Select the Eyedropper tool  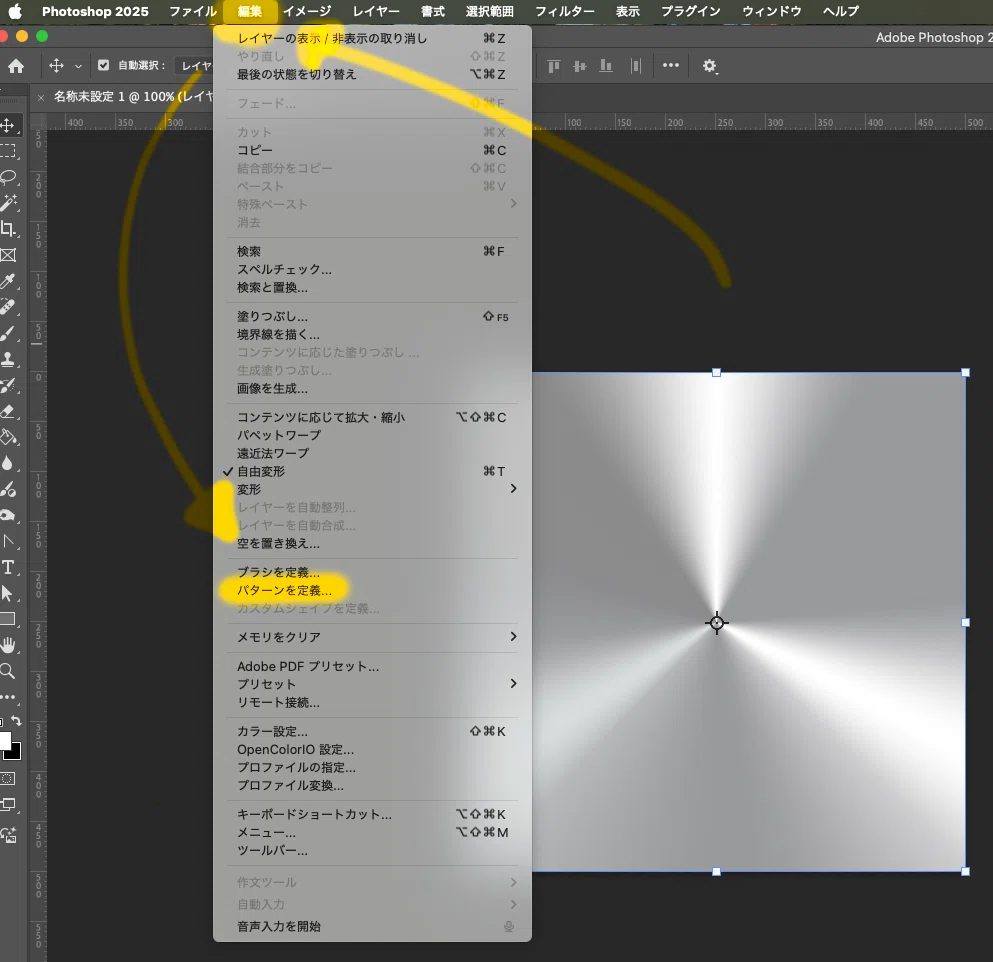tap(8, 281)
